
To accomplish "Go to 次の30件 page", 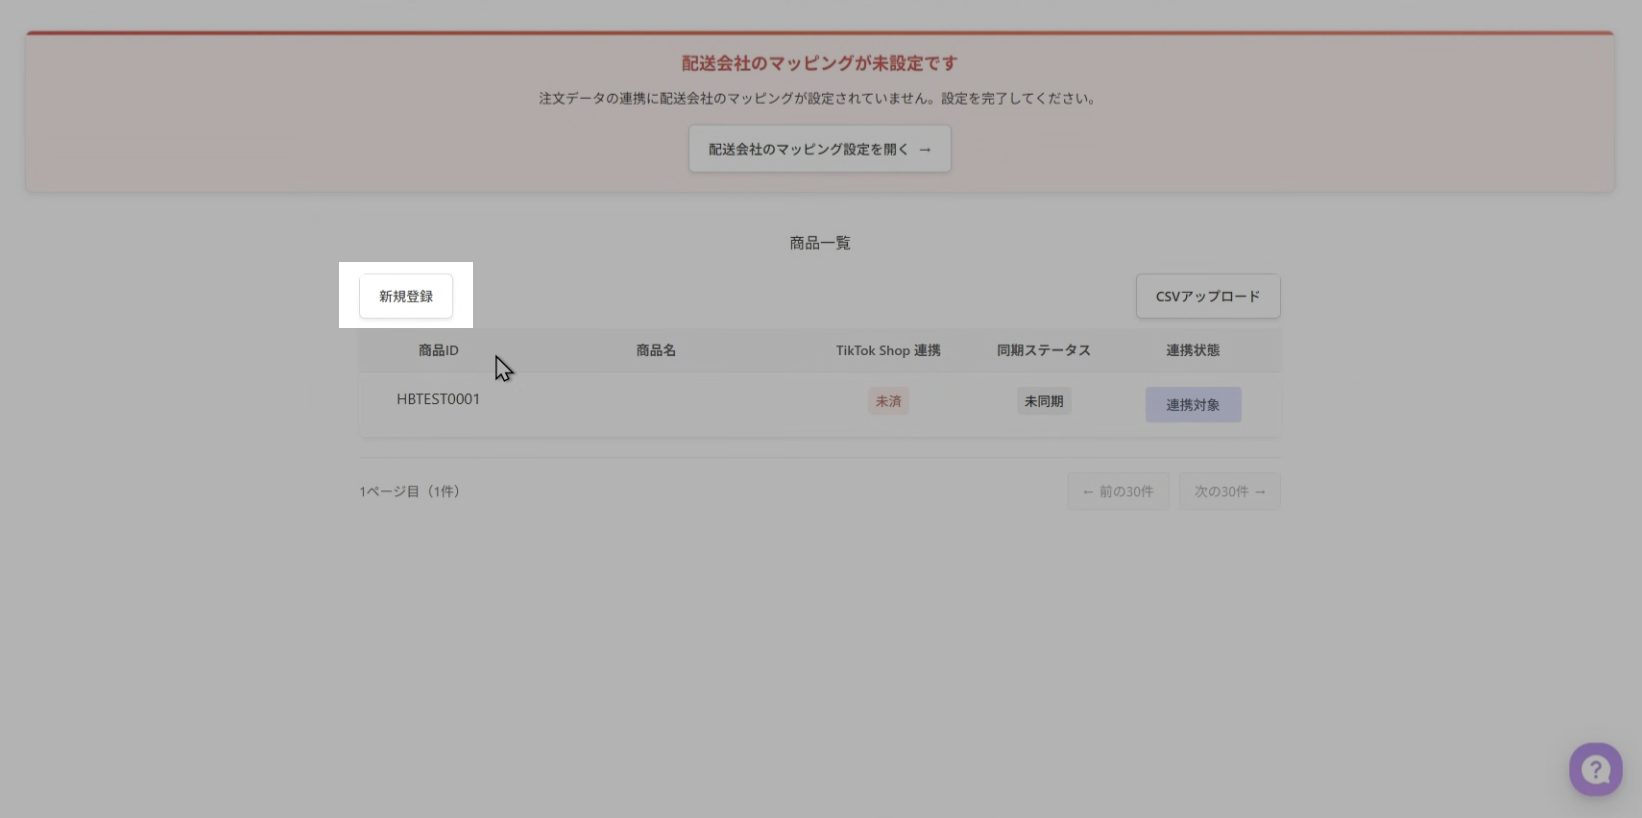I will pos(1230,491).
